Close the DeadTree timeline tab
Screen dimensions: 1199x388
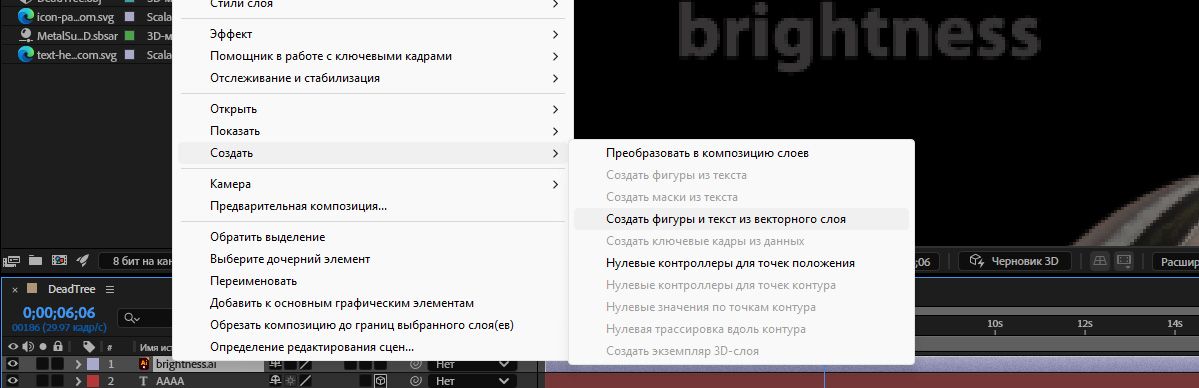(15, 289)
